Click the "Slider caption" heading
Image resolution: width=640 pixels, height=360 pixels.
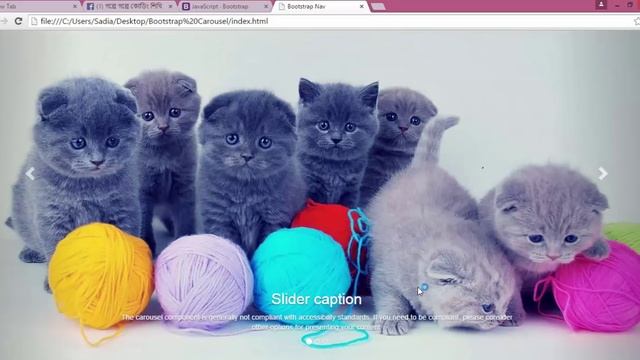(x=316, y=299)
